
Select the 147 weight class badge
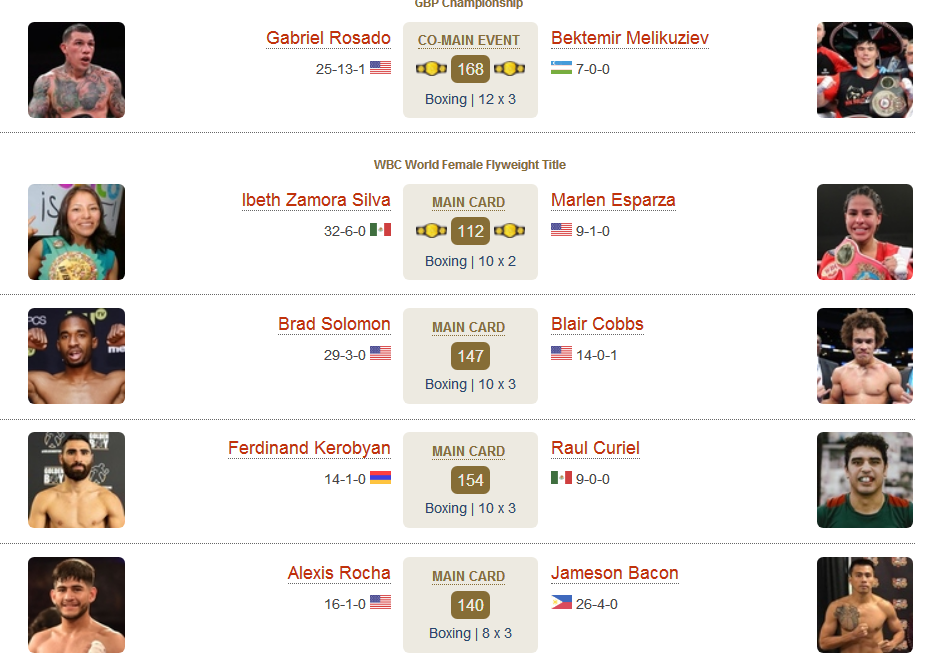(x=471, y=356)
